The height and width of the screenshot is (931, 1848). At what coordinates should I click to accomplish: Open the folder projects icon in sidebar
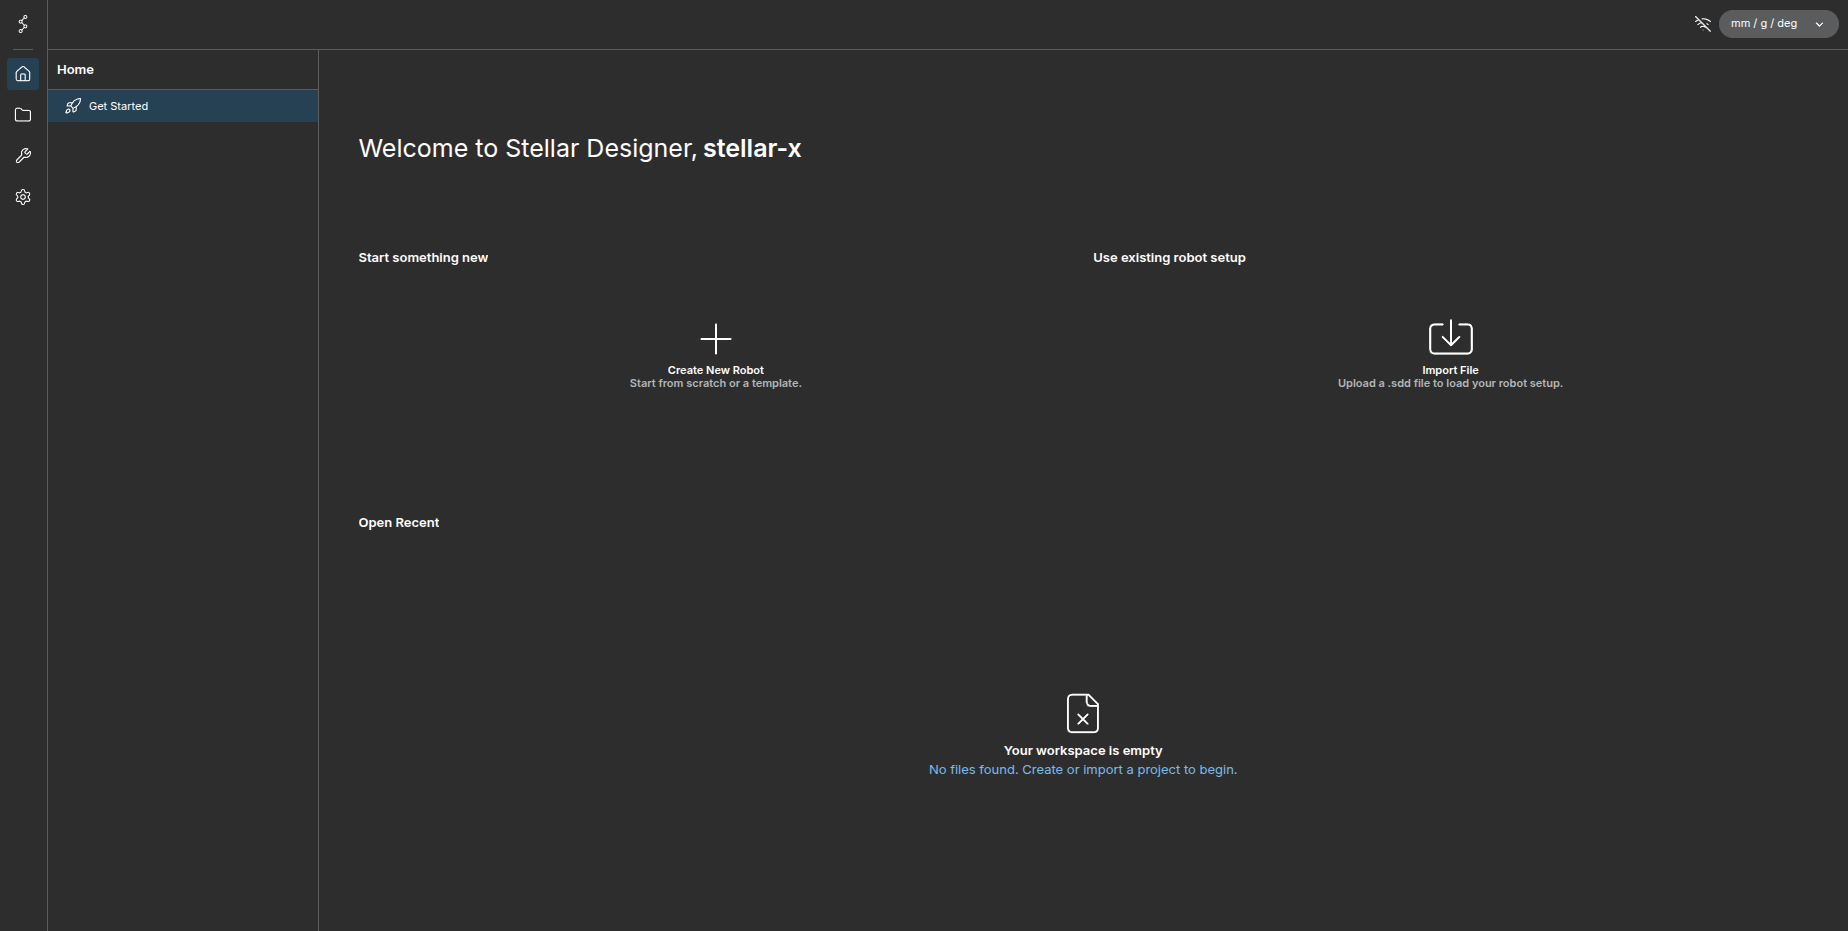[x=23, y=115]
